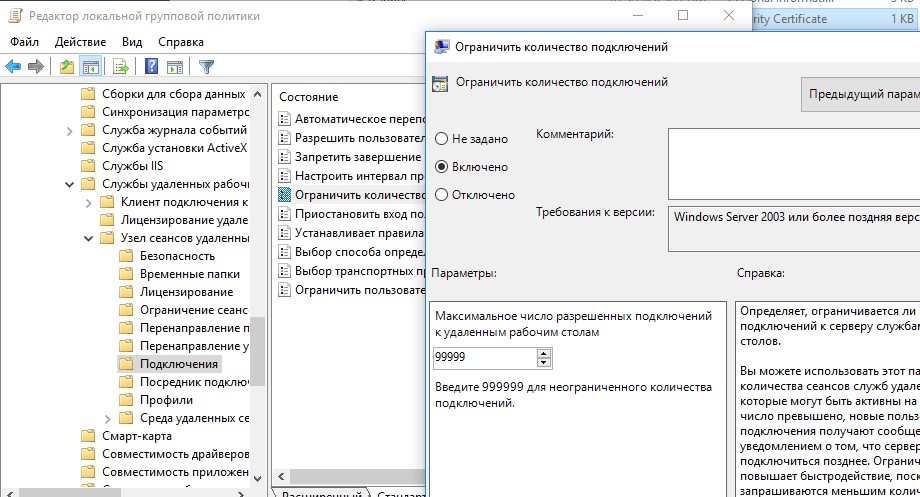This screenshot has width=920, height=497.
Task: Click the 'Предыдущий параметр' button
Action: coord(860,93)
